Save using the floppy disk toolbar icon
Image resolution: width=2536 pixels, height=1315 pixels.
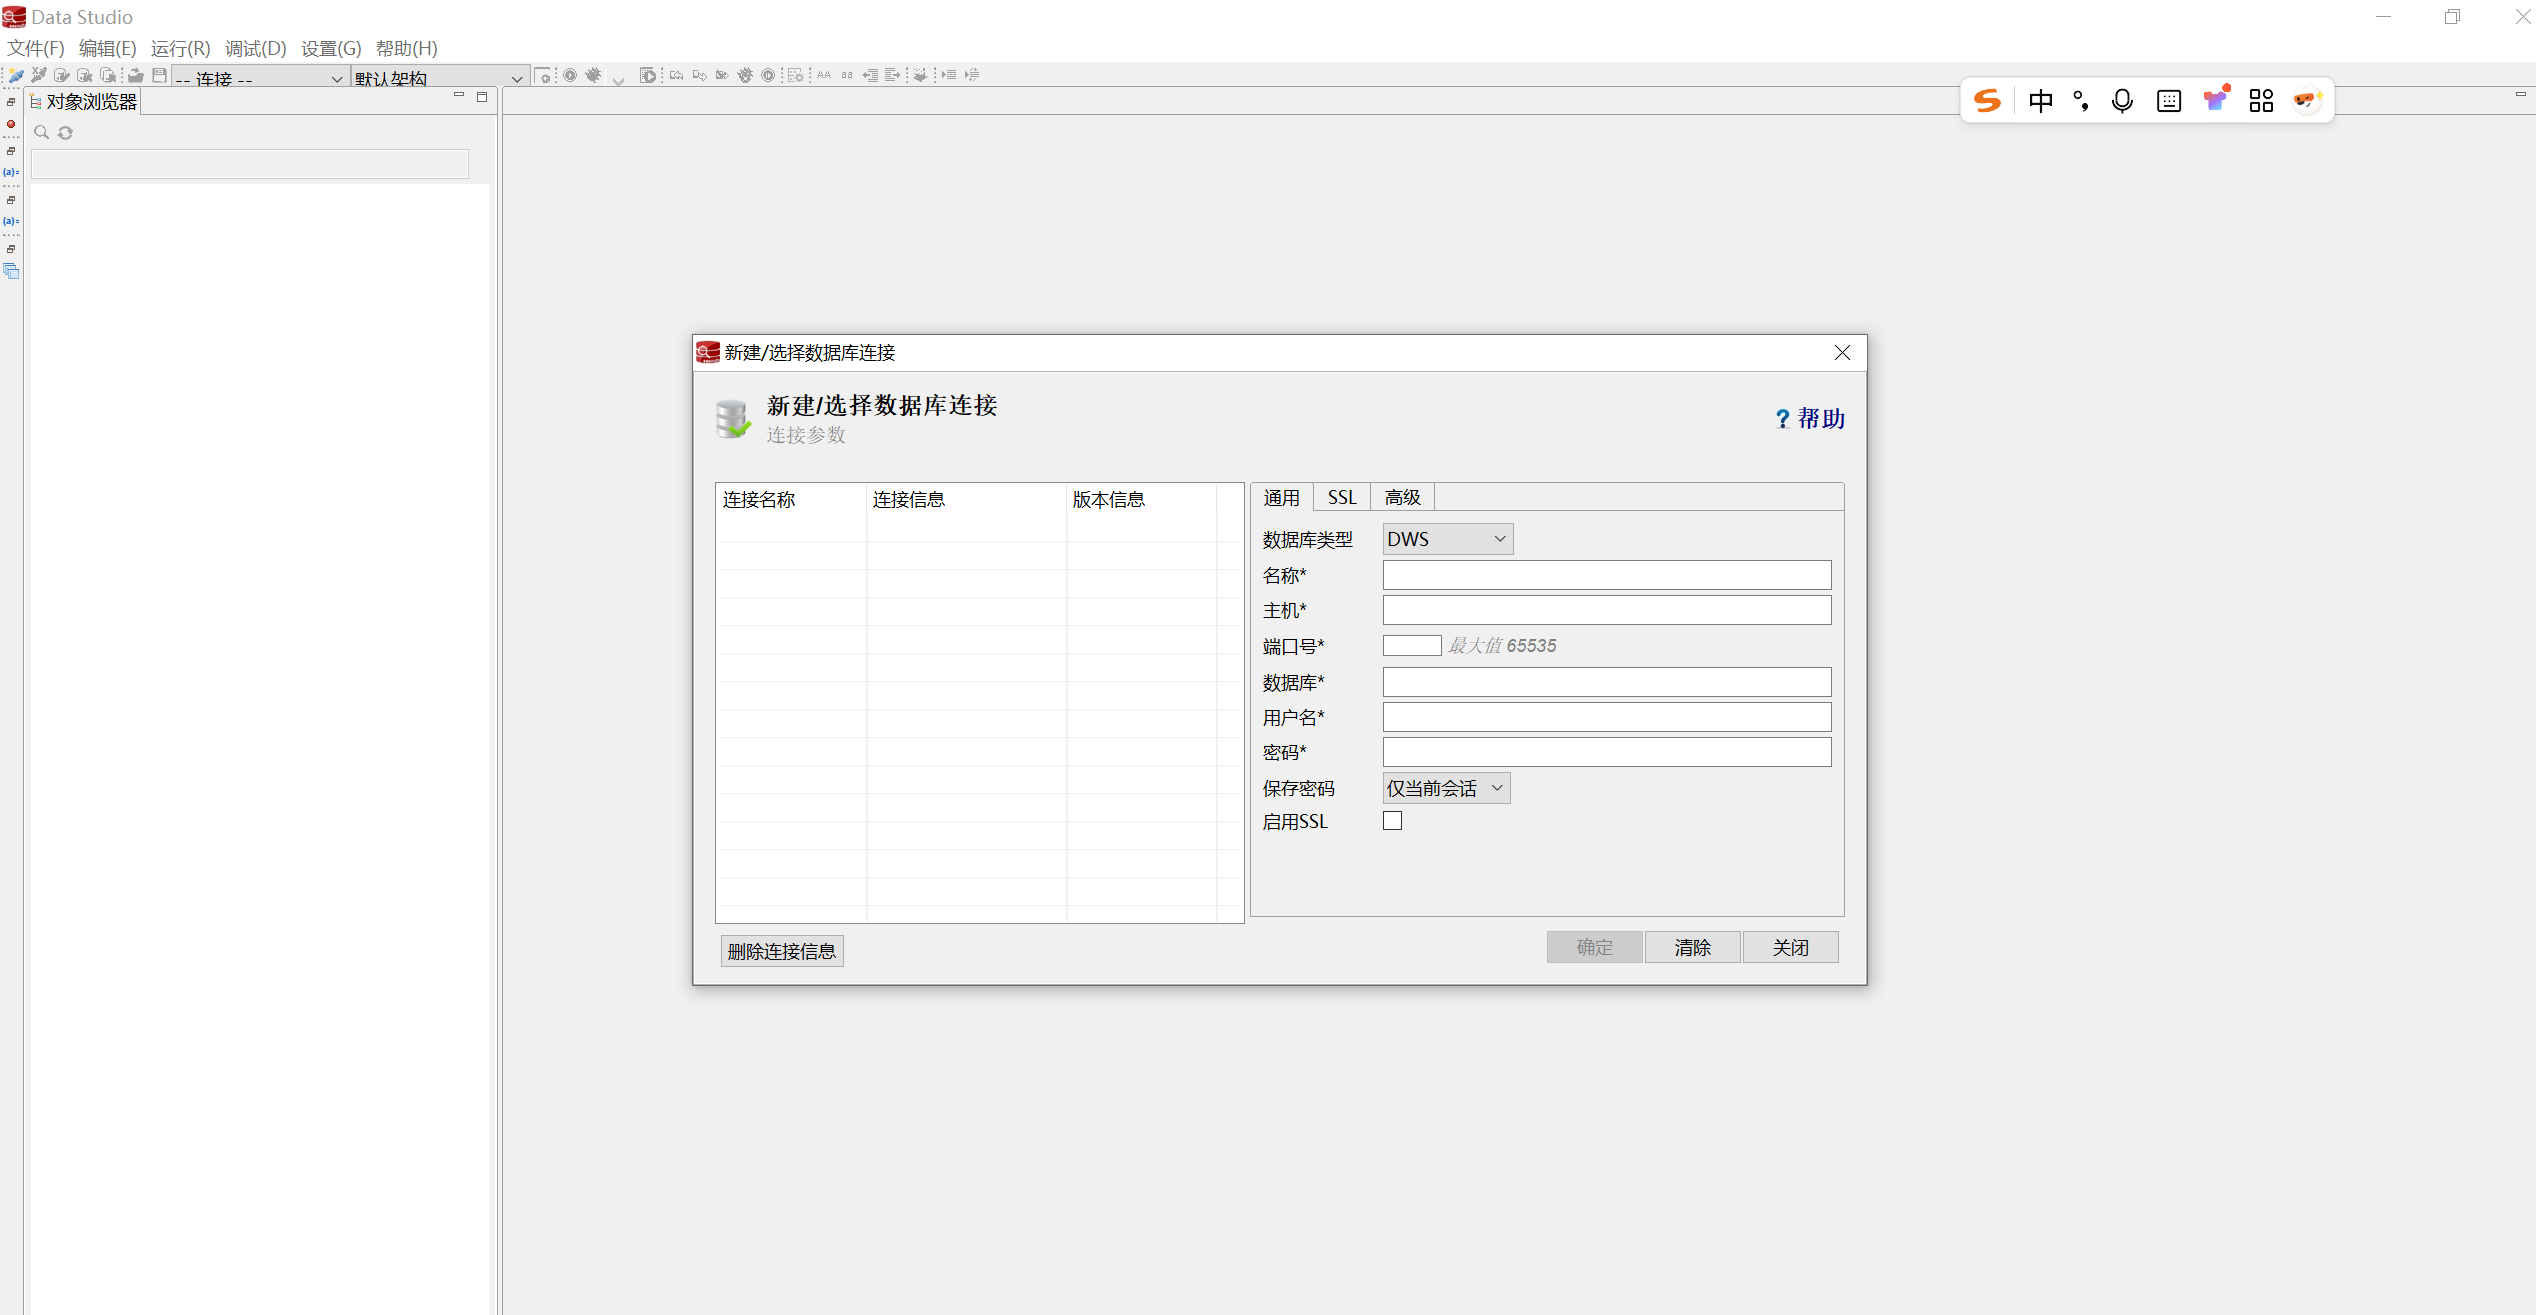[x=159, y=76]
